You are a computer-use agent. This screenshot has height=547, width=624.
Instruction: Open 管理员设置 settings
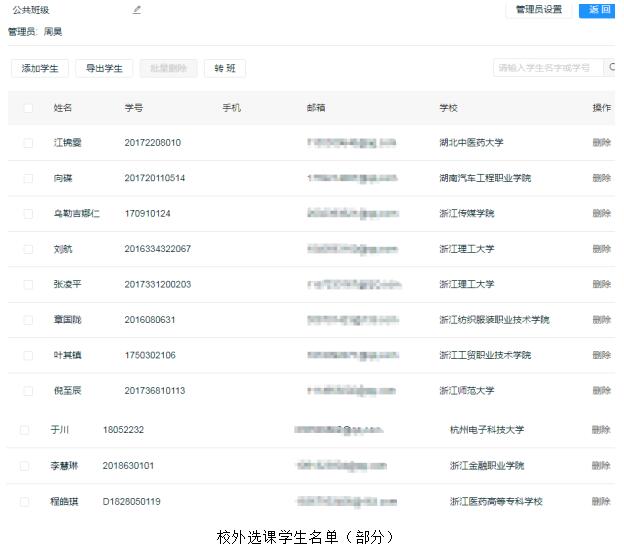(538, 10)
